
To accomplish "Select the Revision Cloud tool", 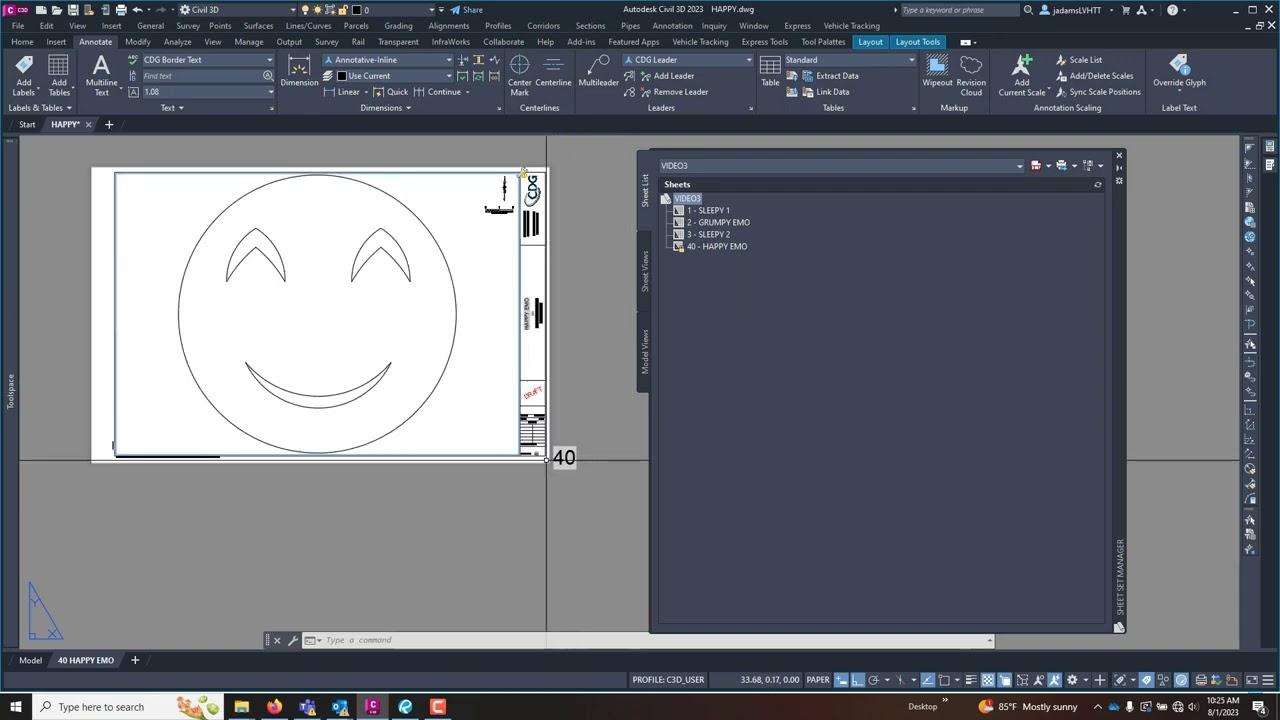I will point(971,76).
